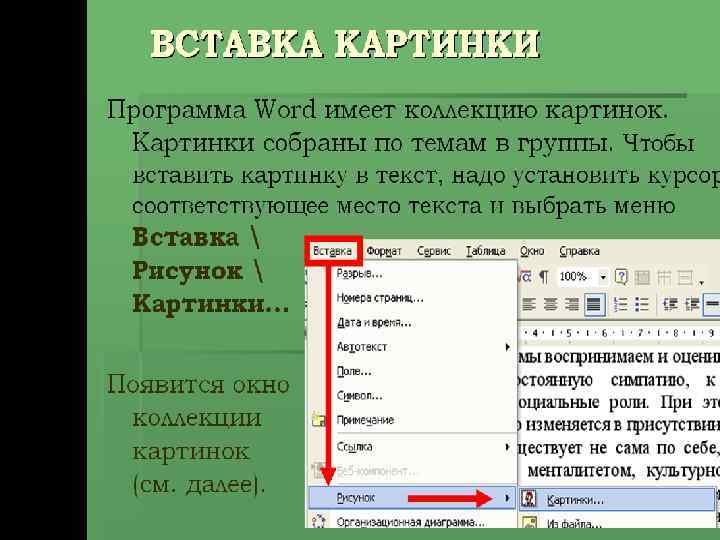Click the Из файла picture icon
The height and width of the screenshot is (540, 720).
click(529, 522)
